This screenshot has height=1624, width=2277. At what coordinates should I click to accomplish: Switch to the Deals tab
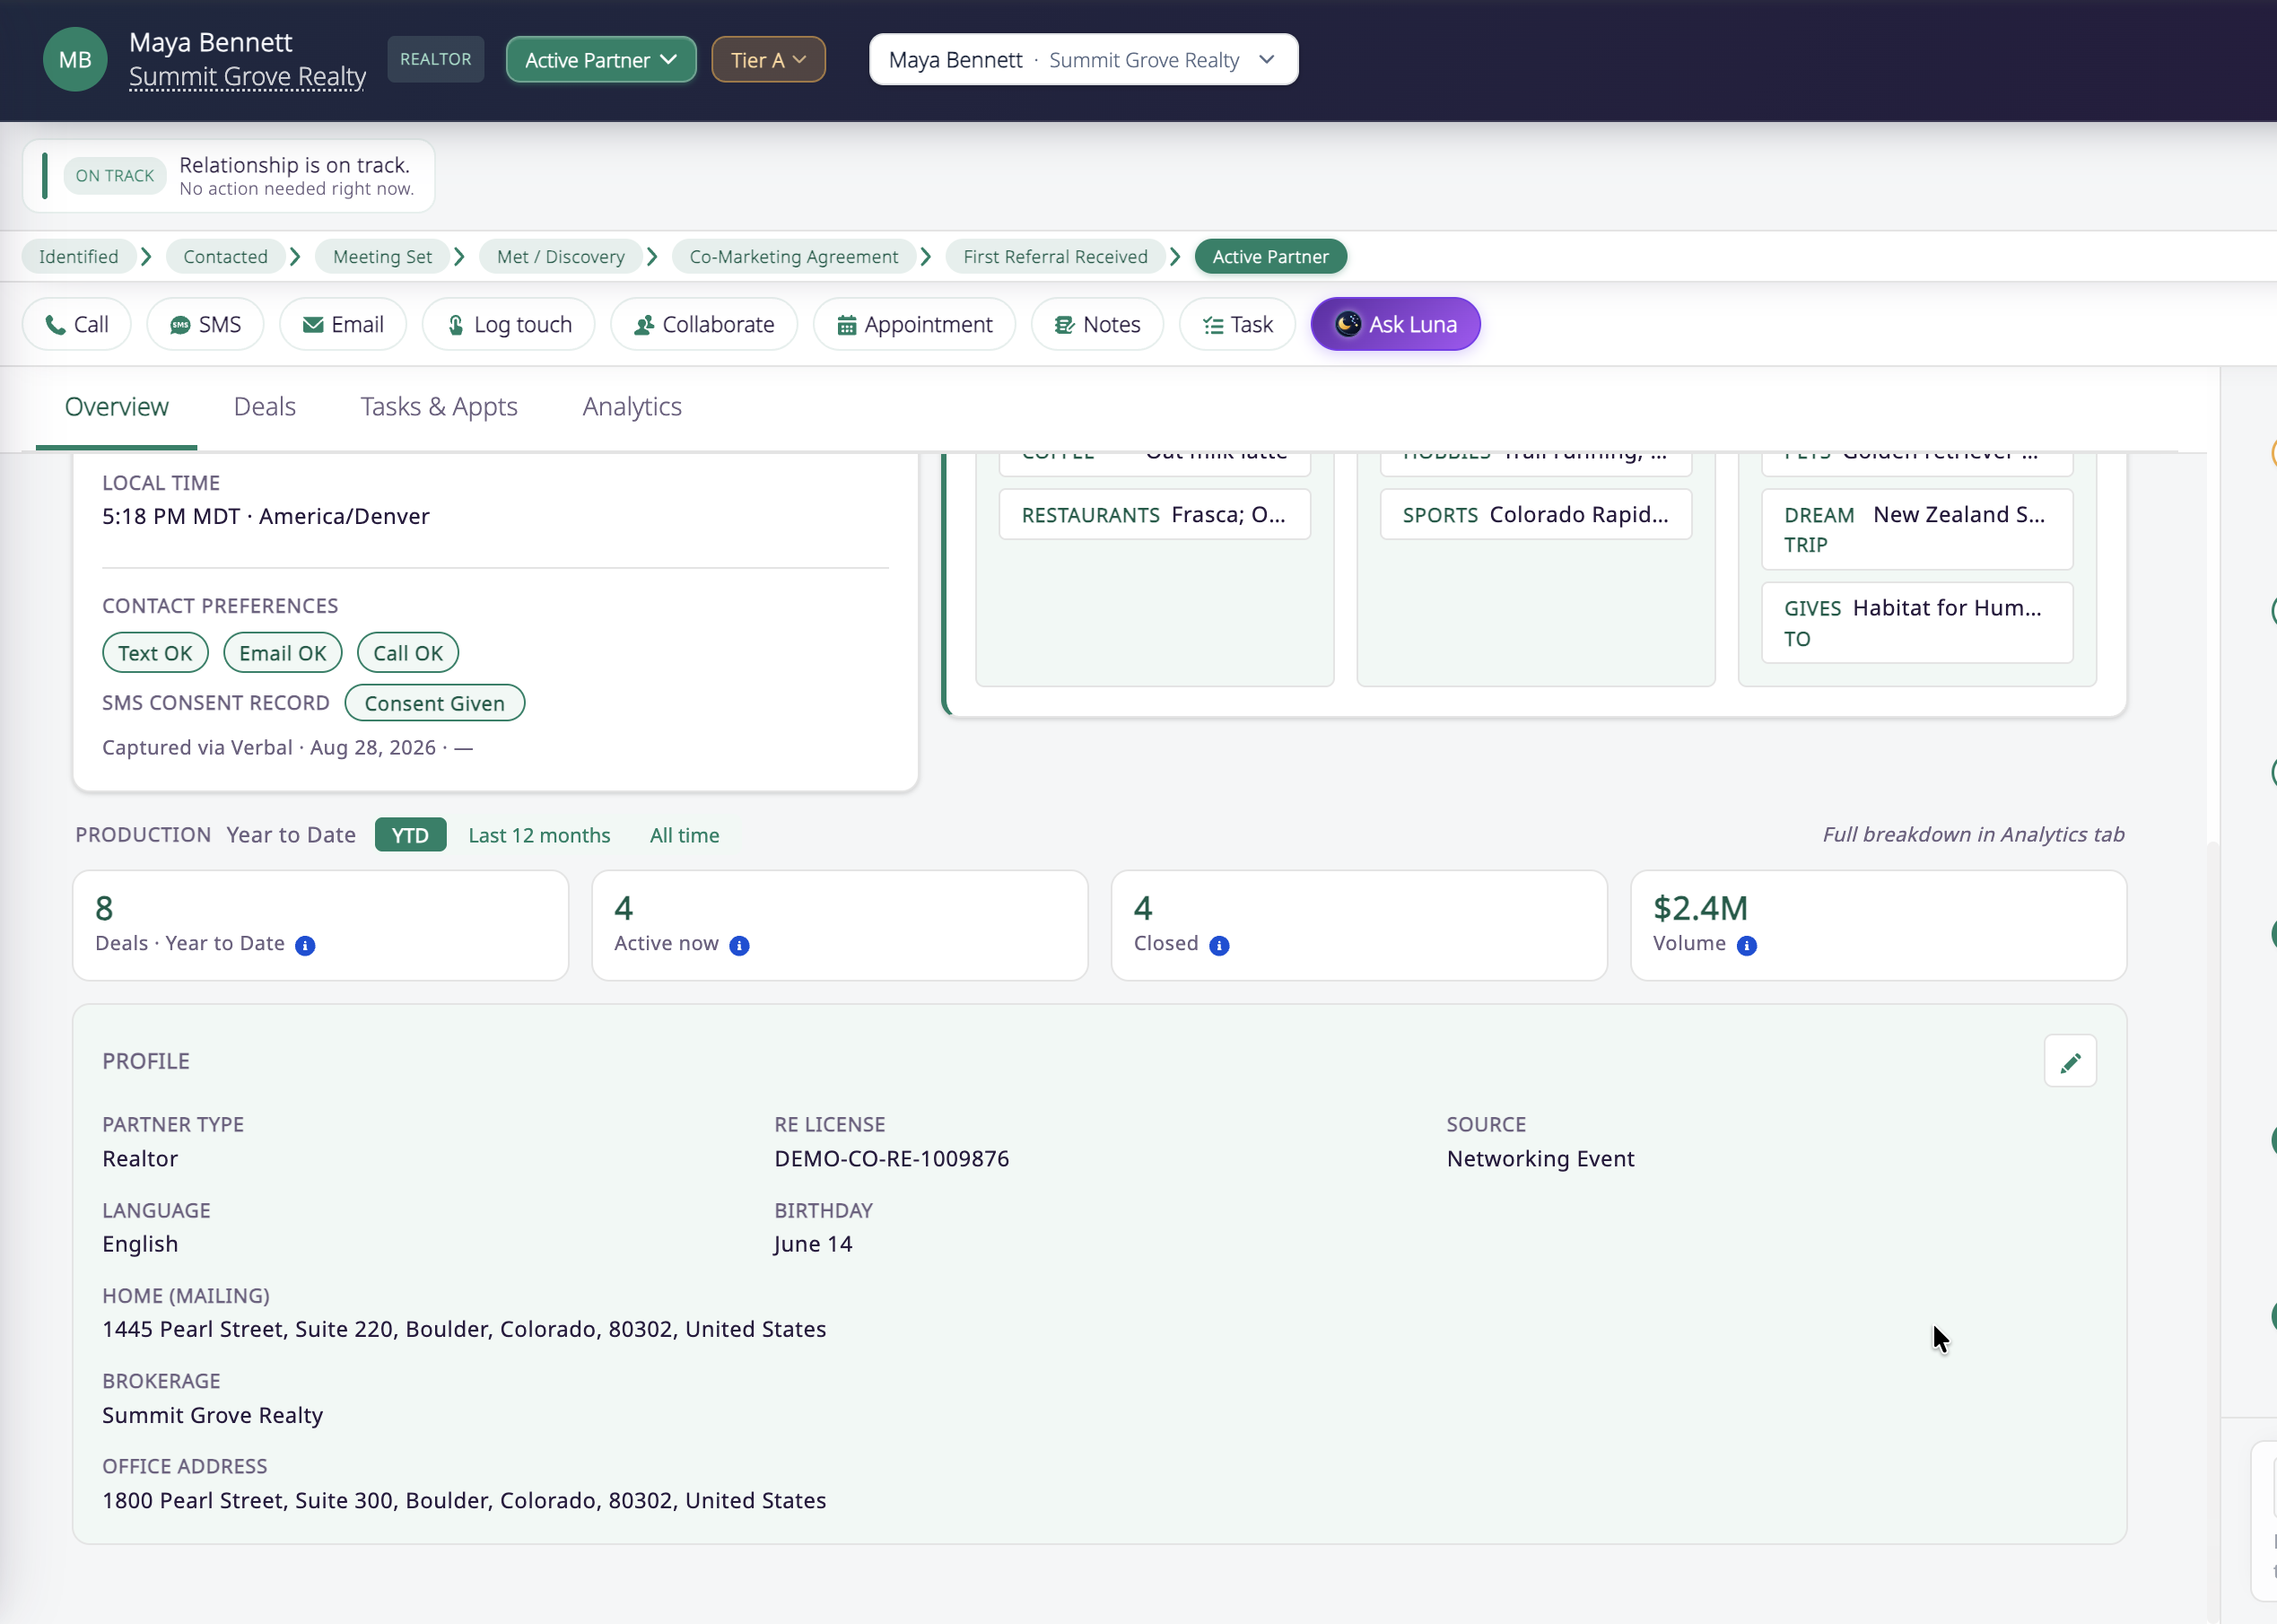pos(264,407)
